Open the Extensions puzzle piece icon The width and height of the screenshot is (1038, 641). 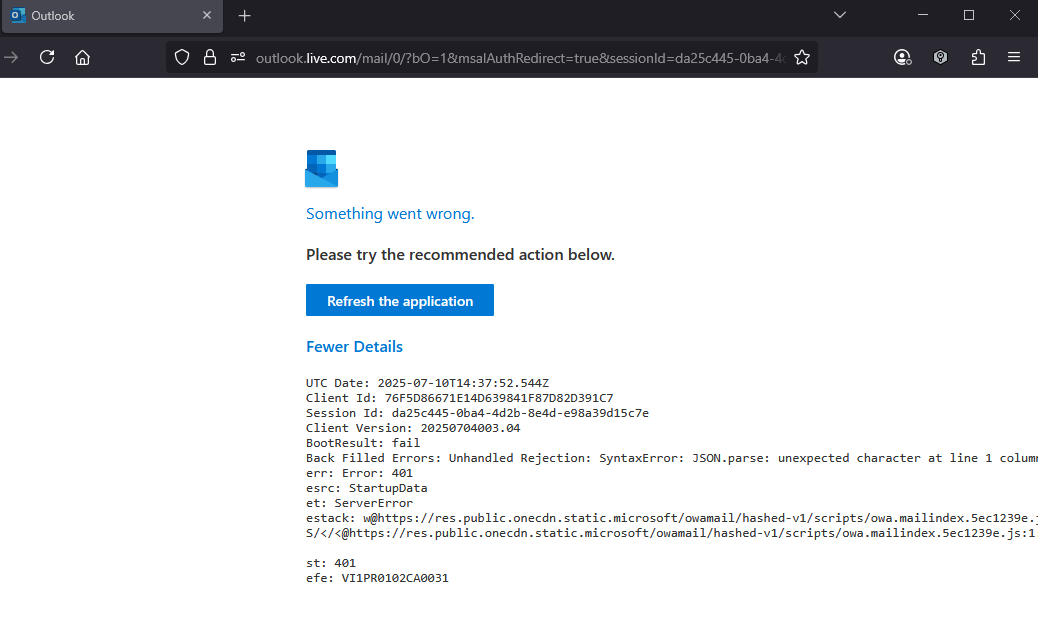(978, 58)
